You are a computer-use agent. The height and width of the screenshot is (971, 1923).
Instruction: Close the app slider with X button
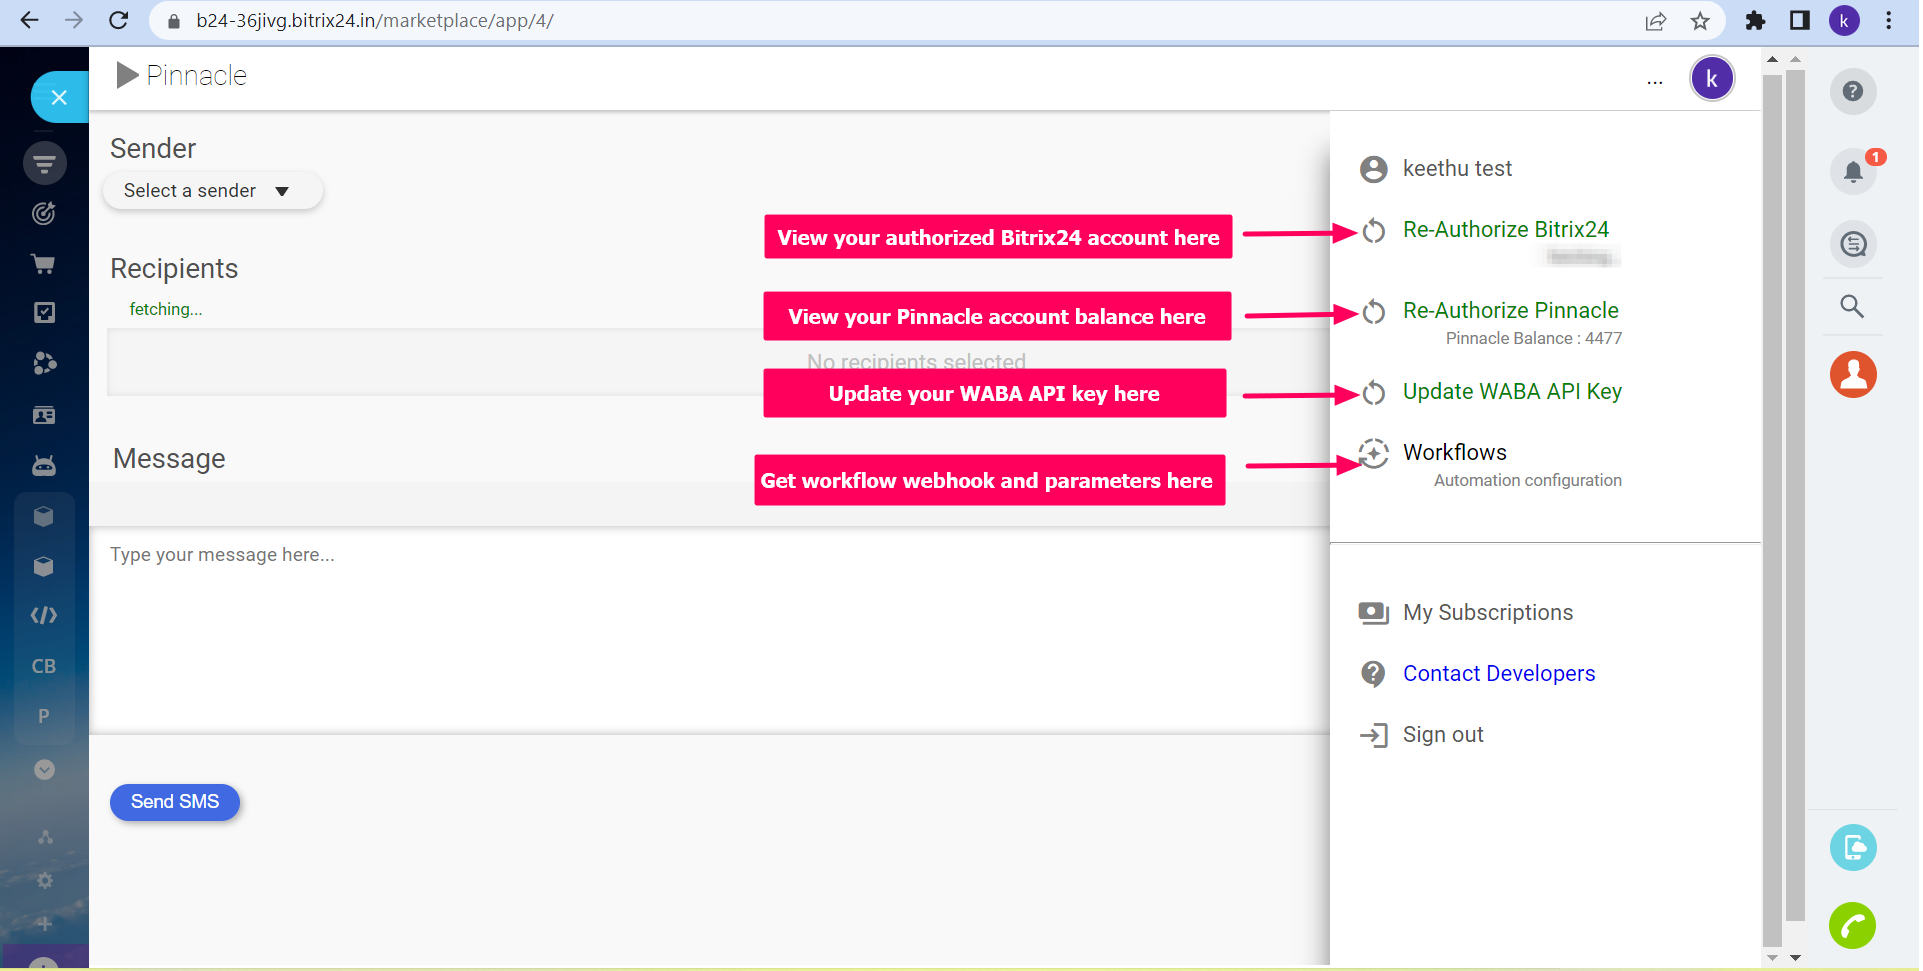pos(59,97)
